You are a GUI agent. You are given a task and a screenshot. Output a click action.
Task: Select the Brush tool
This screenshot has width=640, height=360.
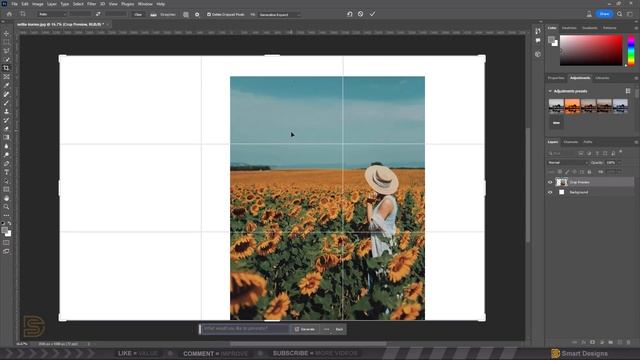point(6,102)
